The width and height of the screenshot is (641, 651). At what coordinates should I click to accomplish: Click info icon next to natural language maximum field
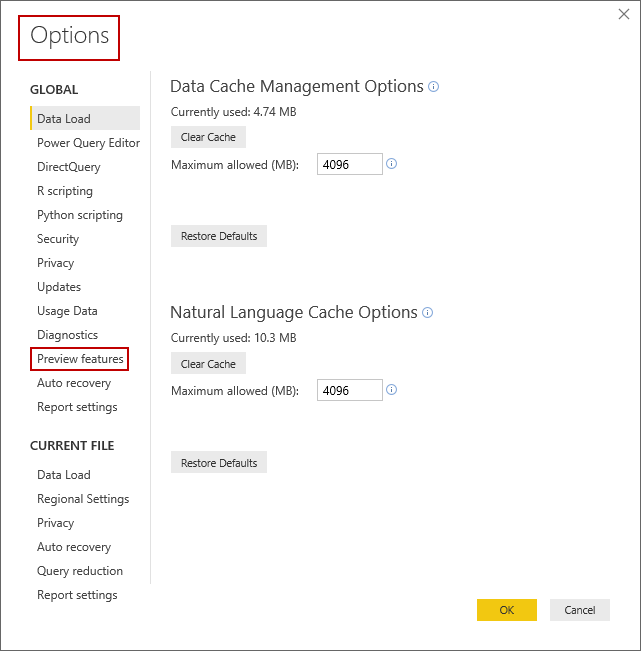[392, 390]
